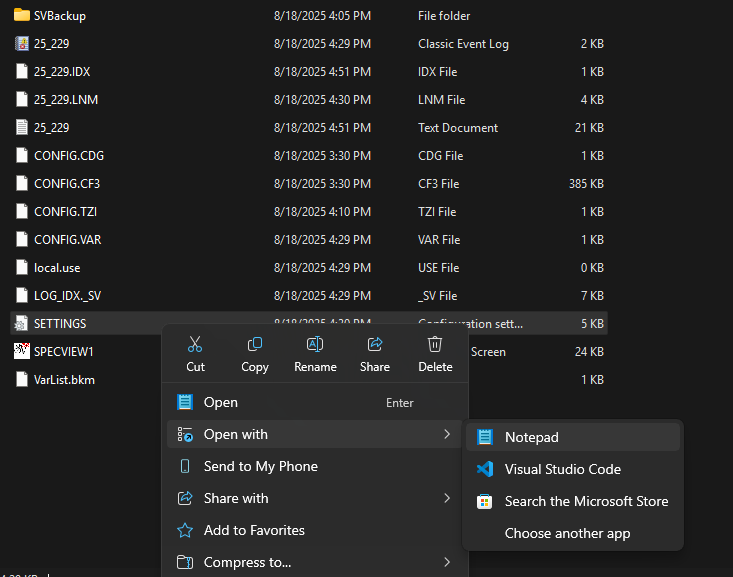This screenshot has height=577, width=733.
Task: Select Add to Favorites
Action: [x=254, y=530]
